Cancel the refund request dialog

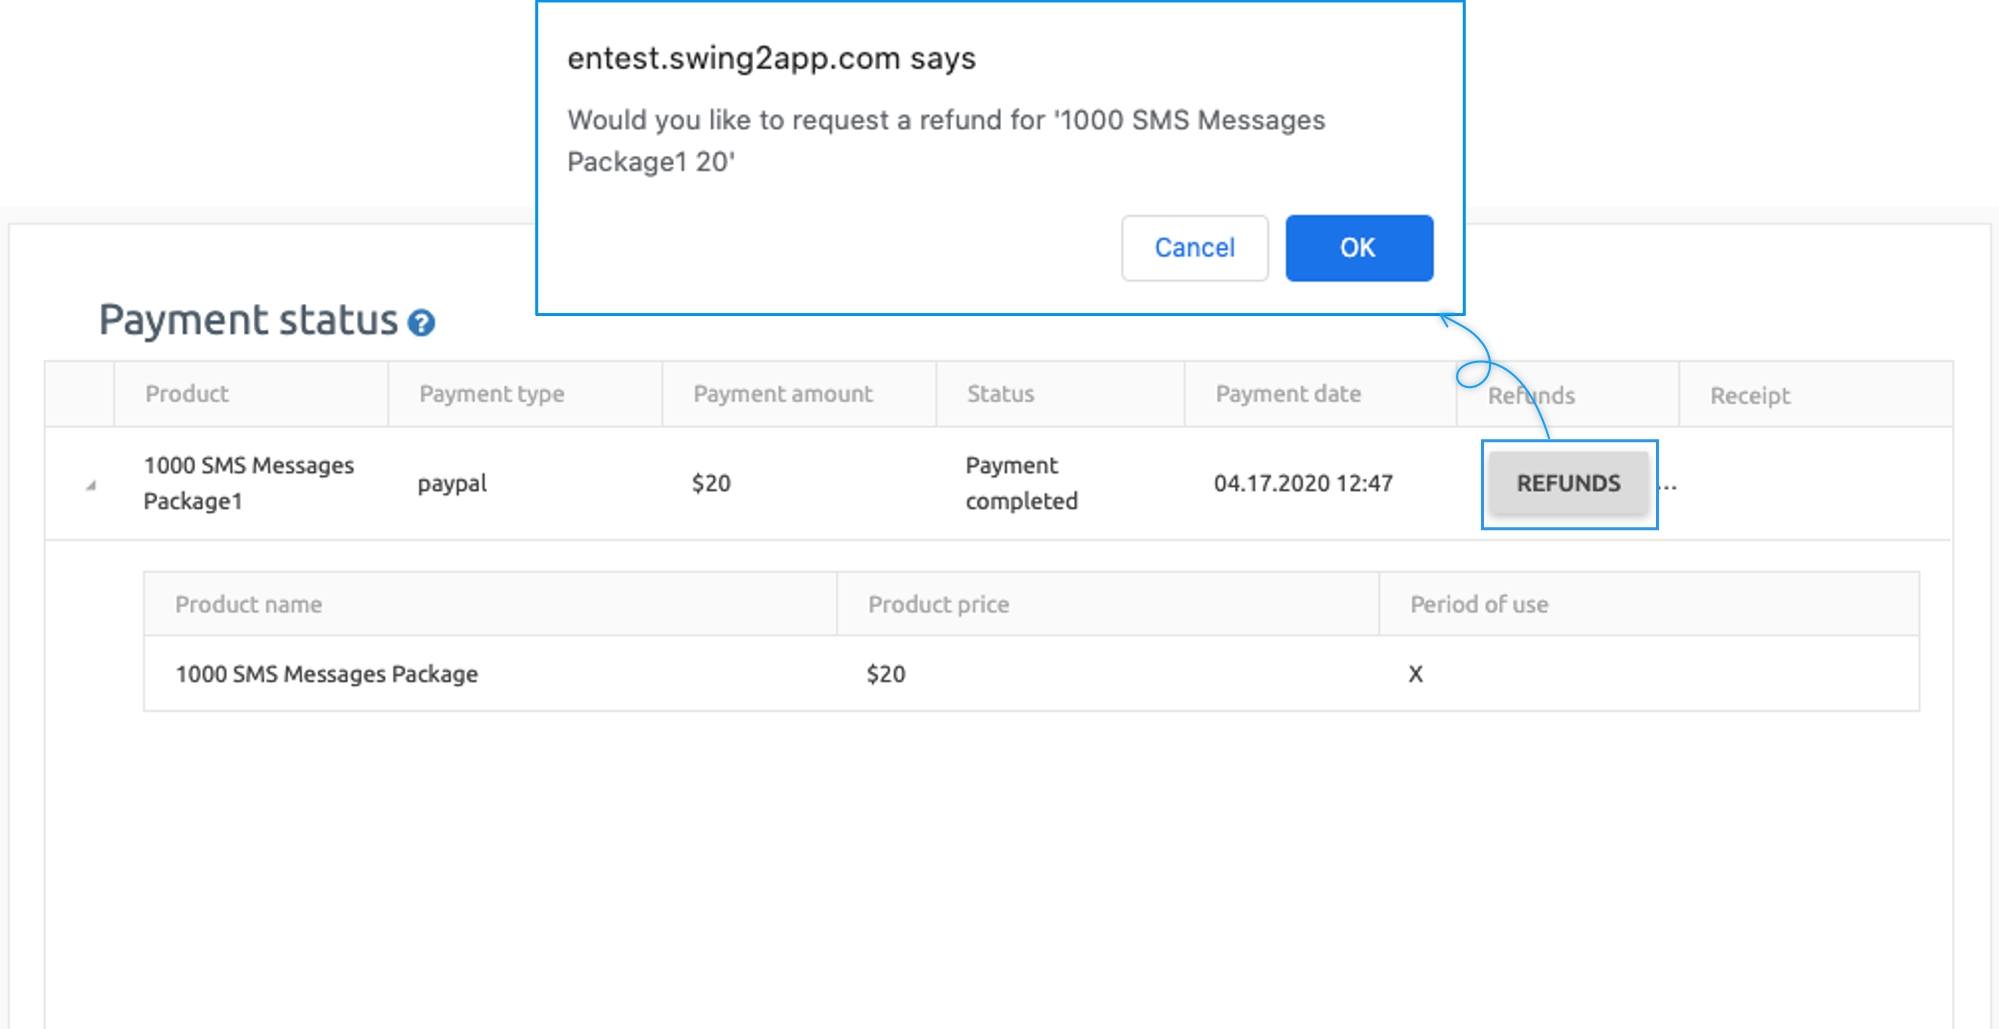tap(1195, 248)
